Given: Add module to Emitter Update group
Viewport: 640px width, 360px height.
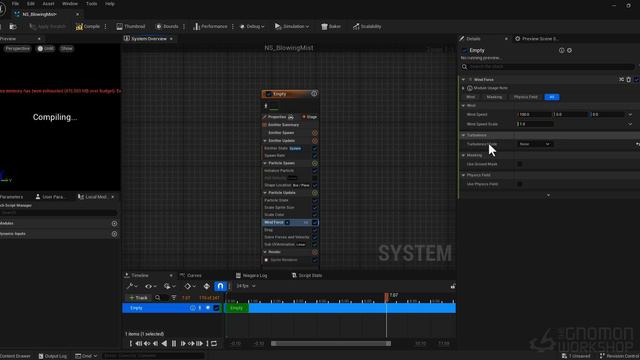Looking at the screenshot, I should click(315, 141).
